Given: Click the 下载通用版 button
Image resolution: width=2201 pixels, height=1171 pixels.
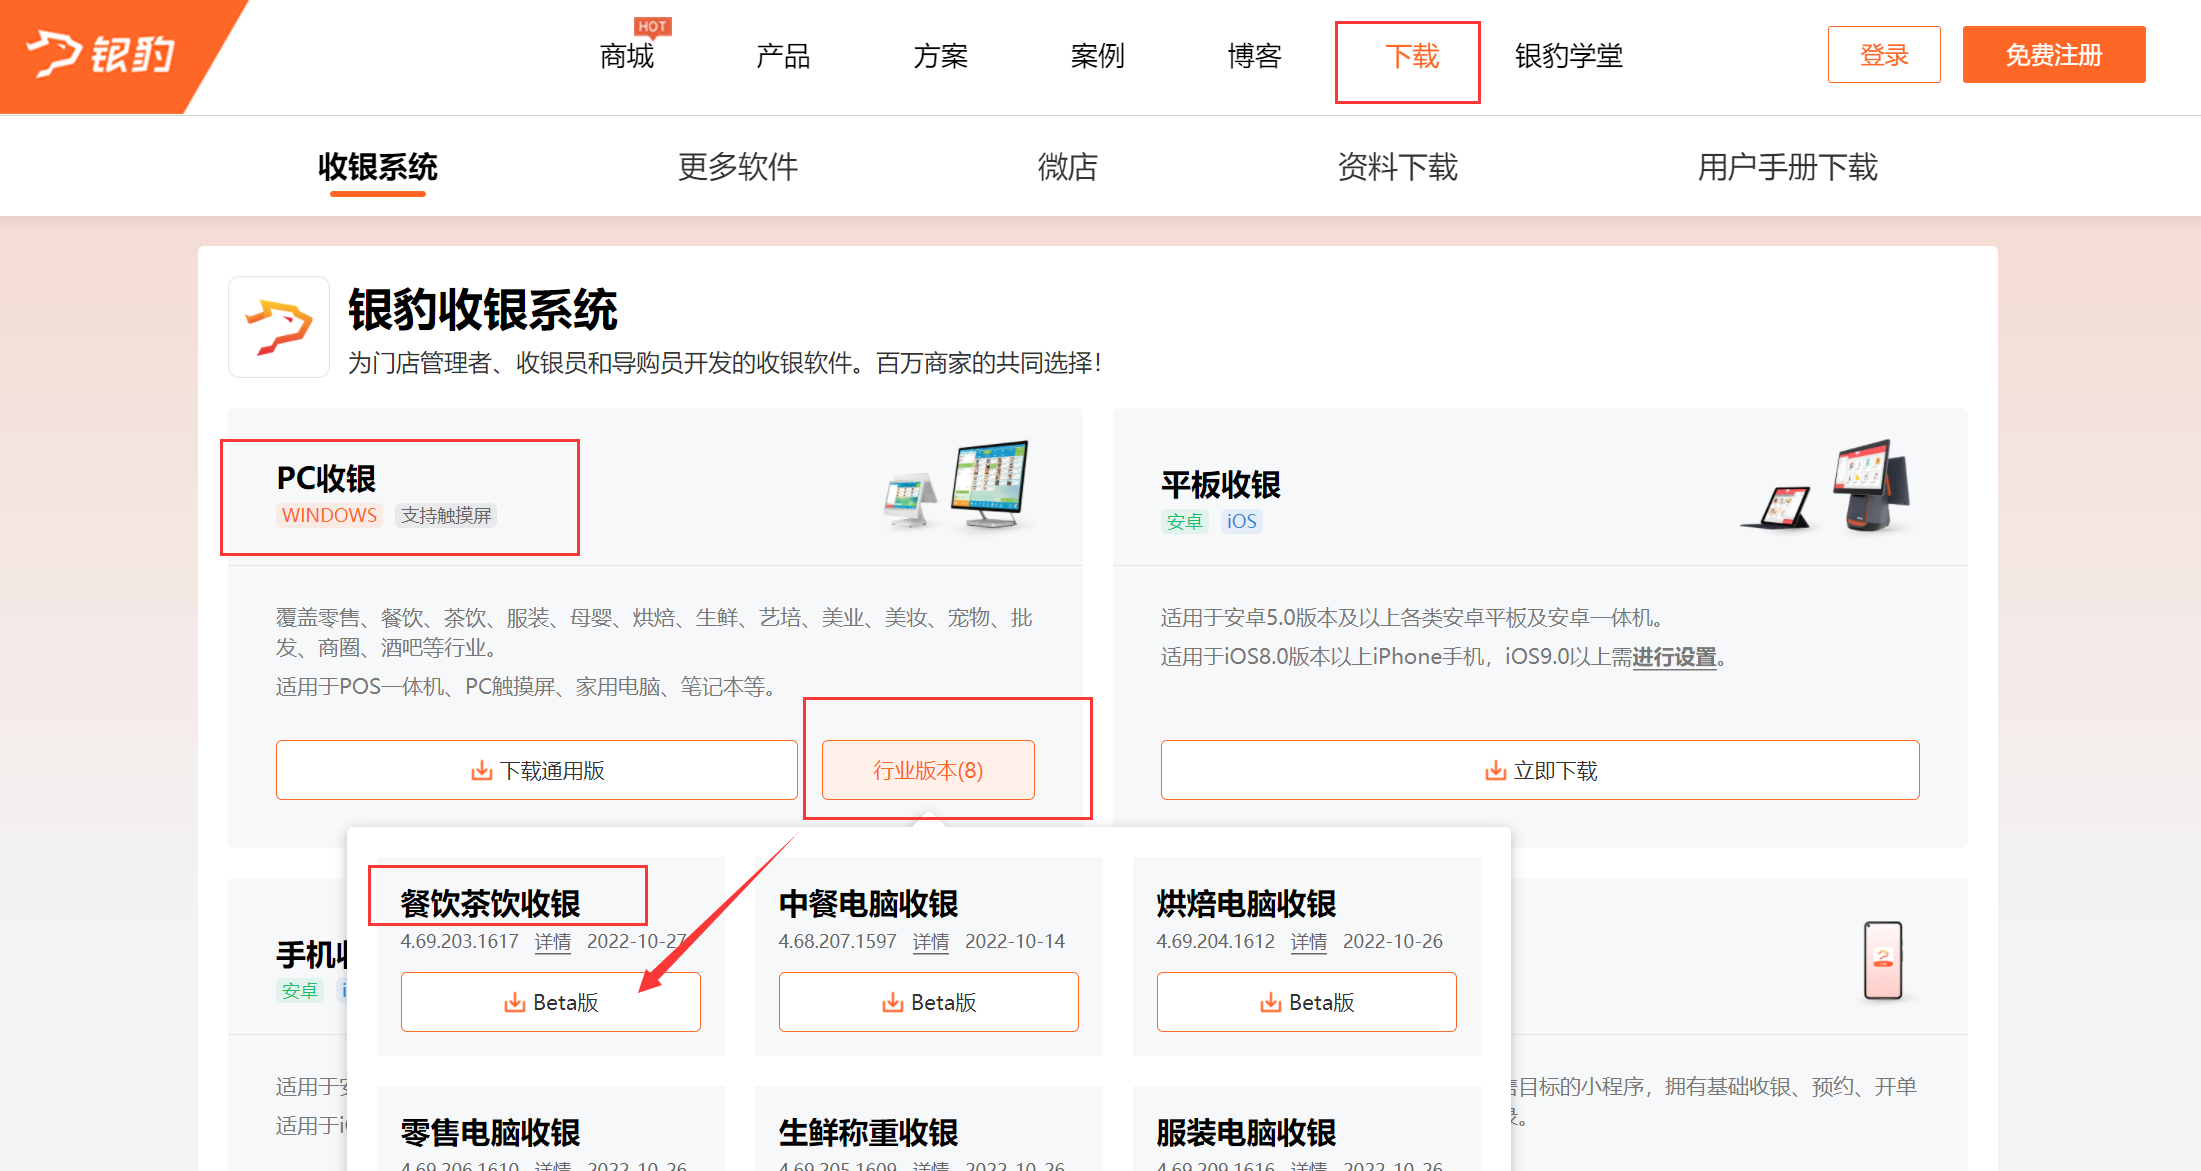Looking at the screenshot, I should (537, 770).
